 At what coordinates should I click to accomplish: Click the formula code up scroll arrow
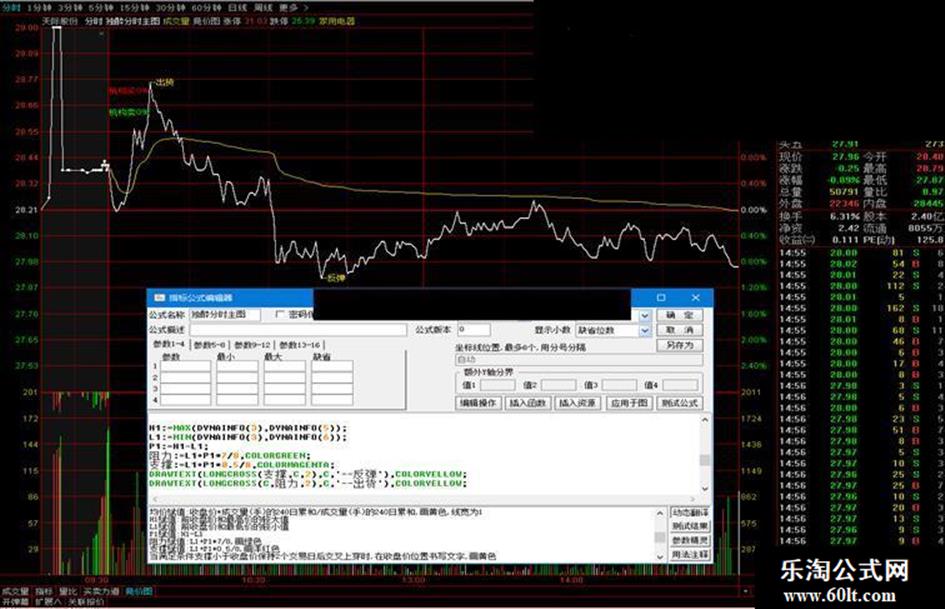[x=704, y=419]
